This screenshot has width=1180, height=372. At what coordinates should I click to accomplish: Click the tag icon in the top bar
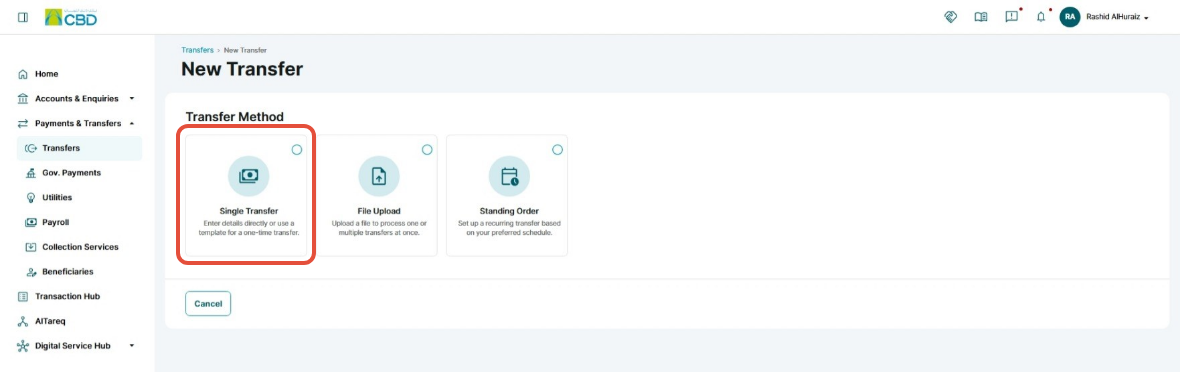coord(950,17)
